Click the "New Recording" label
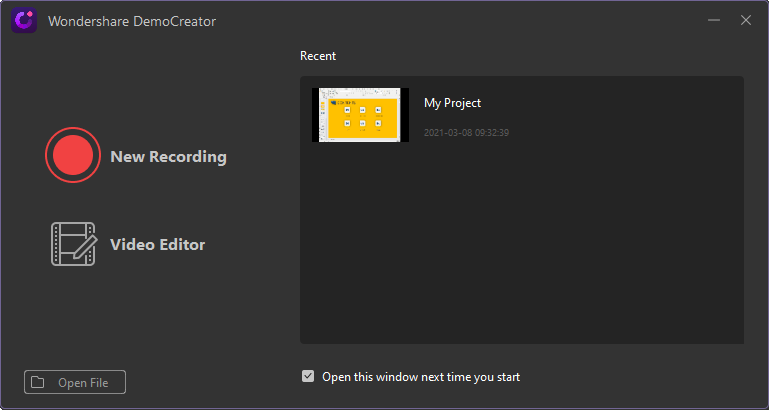 click(168, 156)
